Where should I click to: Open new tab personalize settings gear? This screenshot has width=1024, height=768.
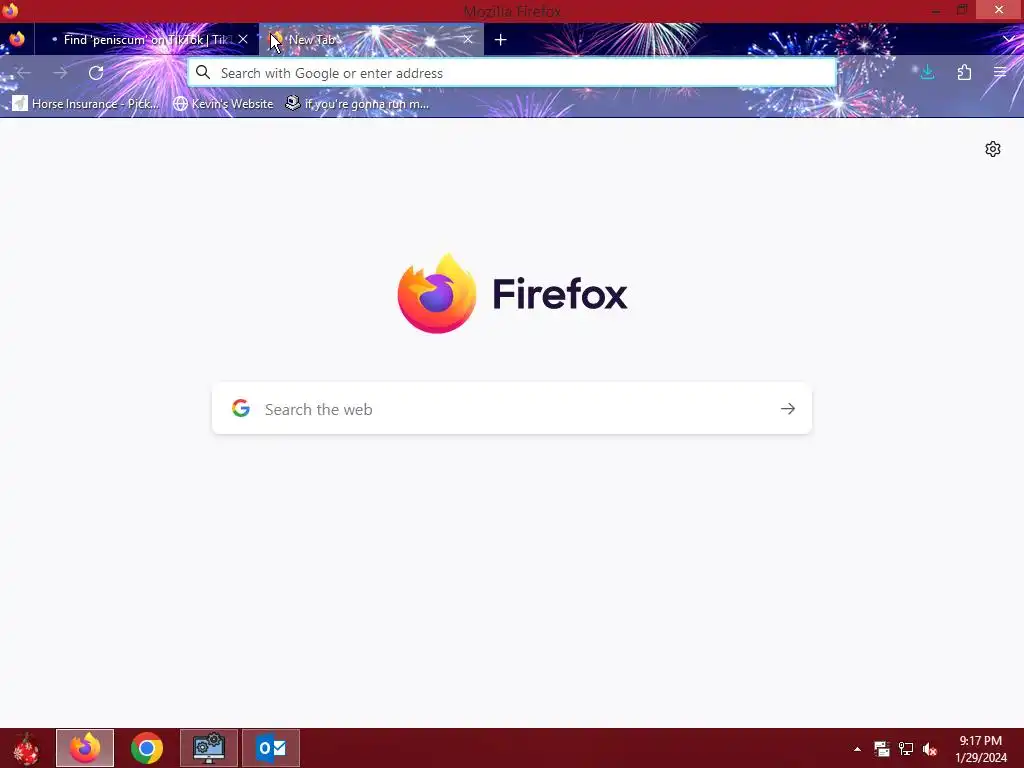pyautogui.click(x=993, y=149)
